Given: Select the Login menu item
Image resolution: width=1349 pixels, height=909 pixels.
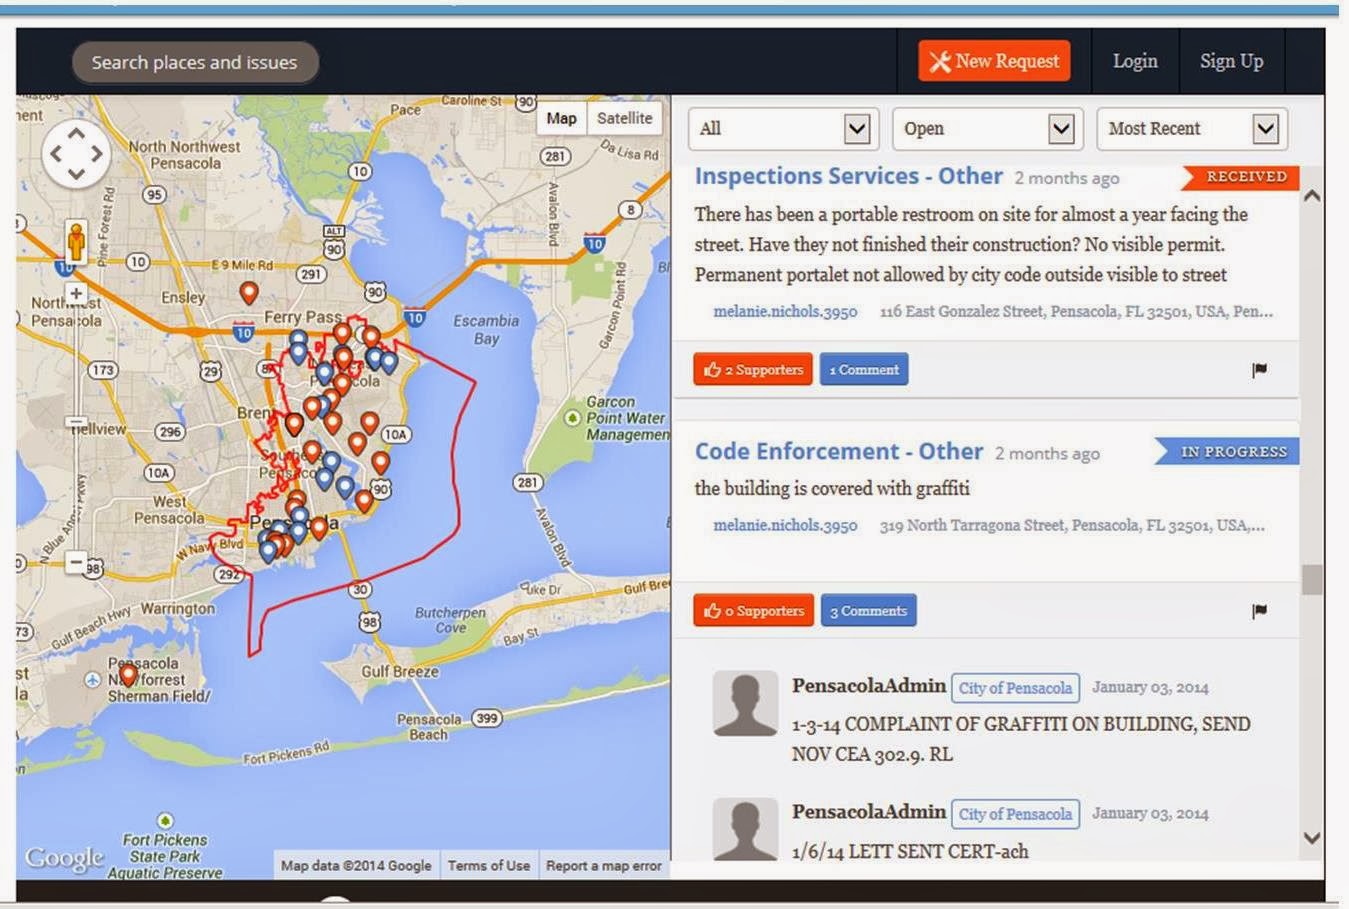Looking at the screenshot, I should 1135,61.
